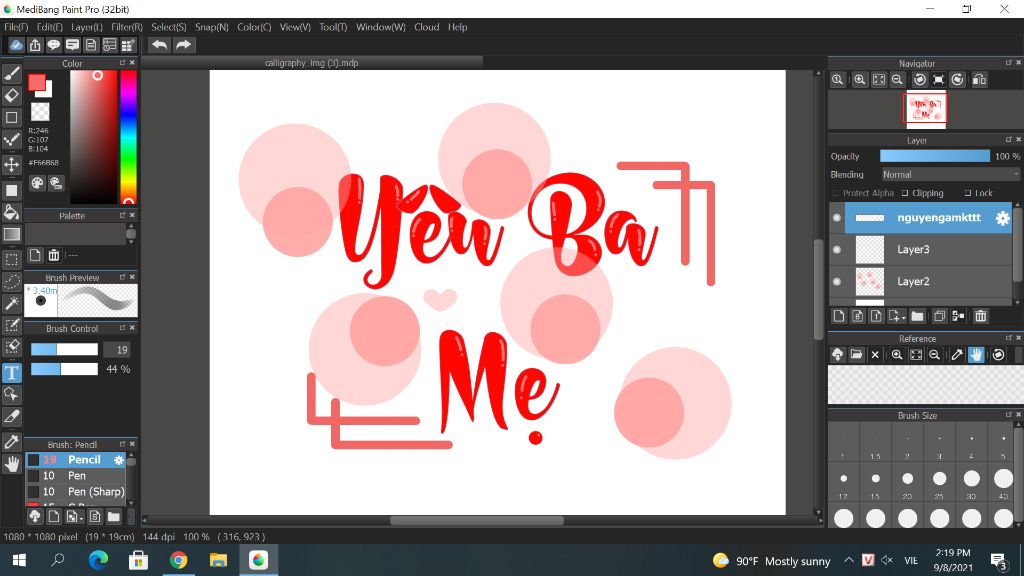The image size is (1024, 576).
Task: Select the Gradient tool
Action: pos(12,234)
